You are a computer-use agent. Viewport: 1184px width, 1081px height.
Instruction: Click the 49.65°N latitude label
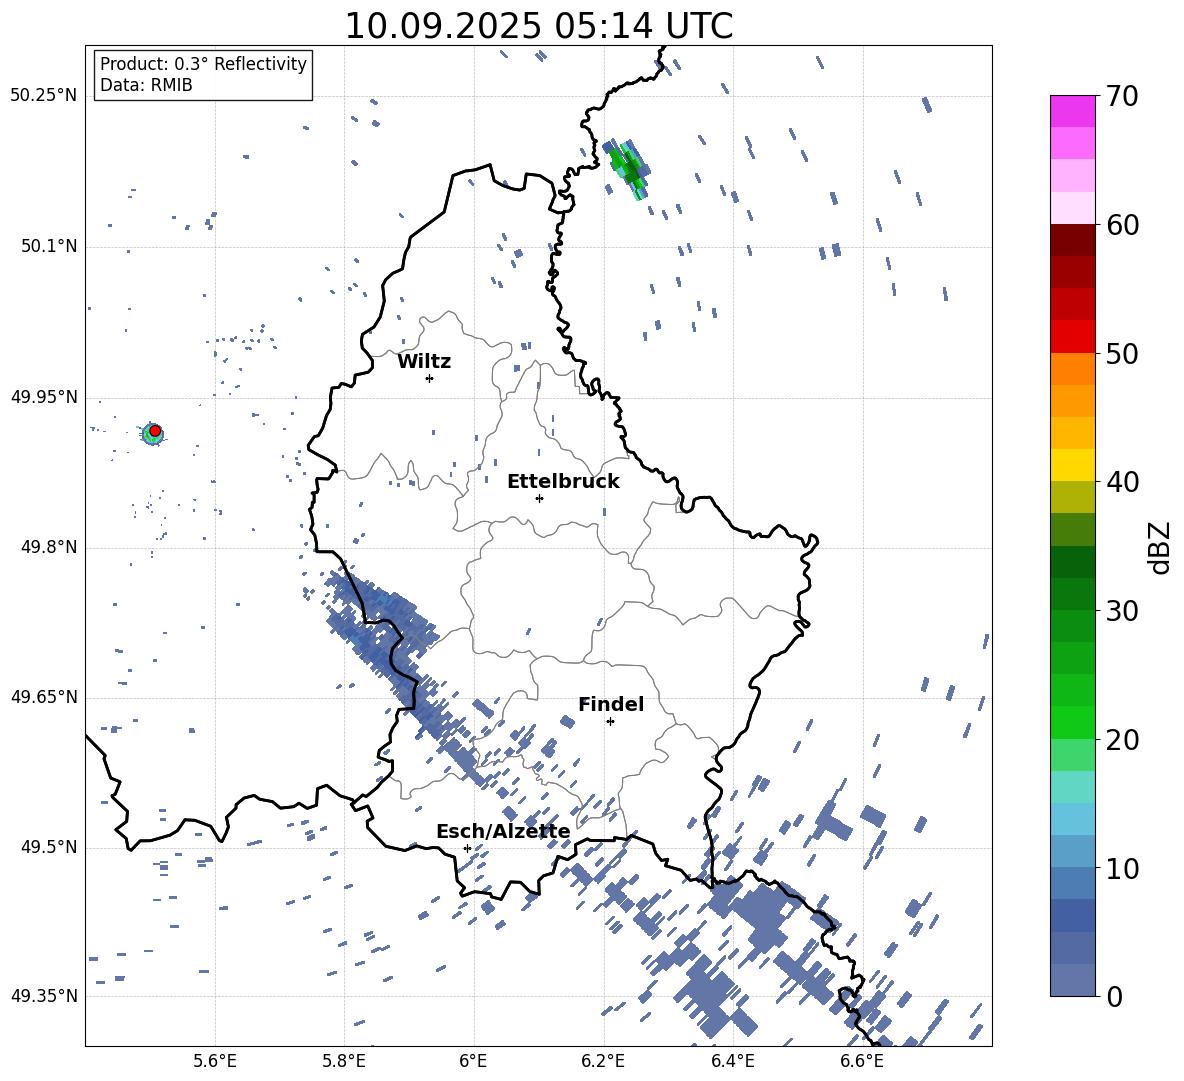(44, 696)
